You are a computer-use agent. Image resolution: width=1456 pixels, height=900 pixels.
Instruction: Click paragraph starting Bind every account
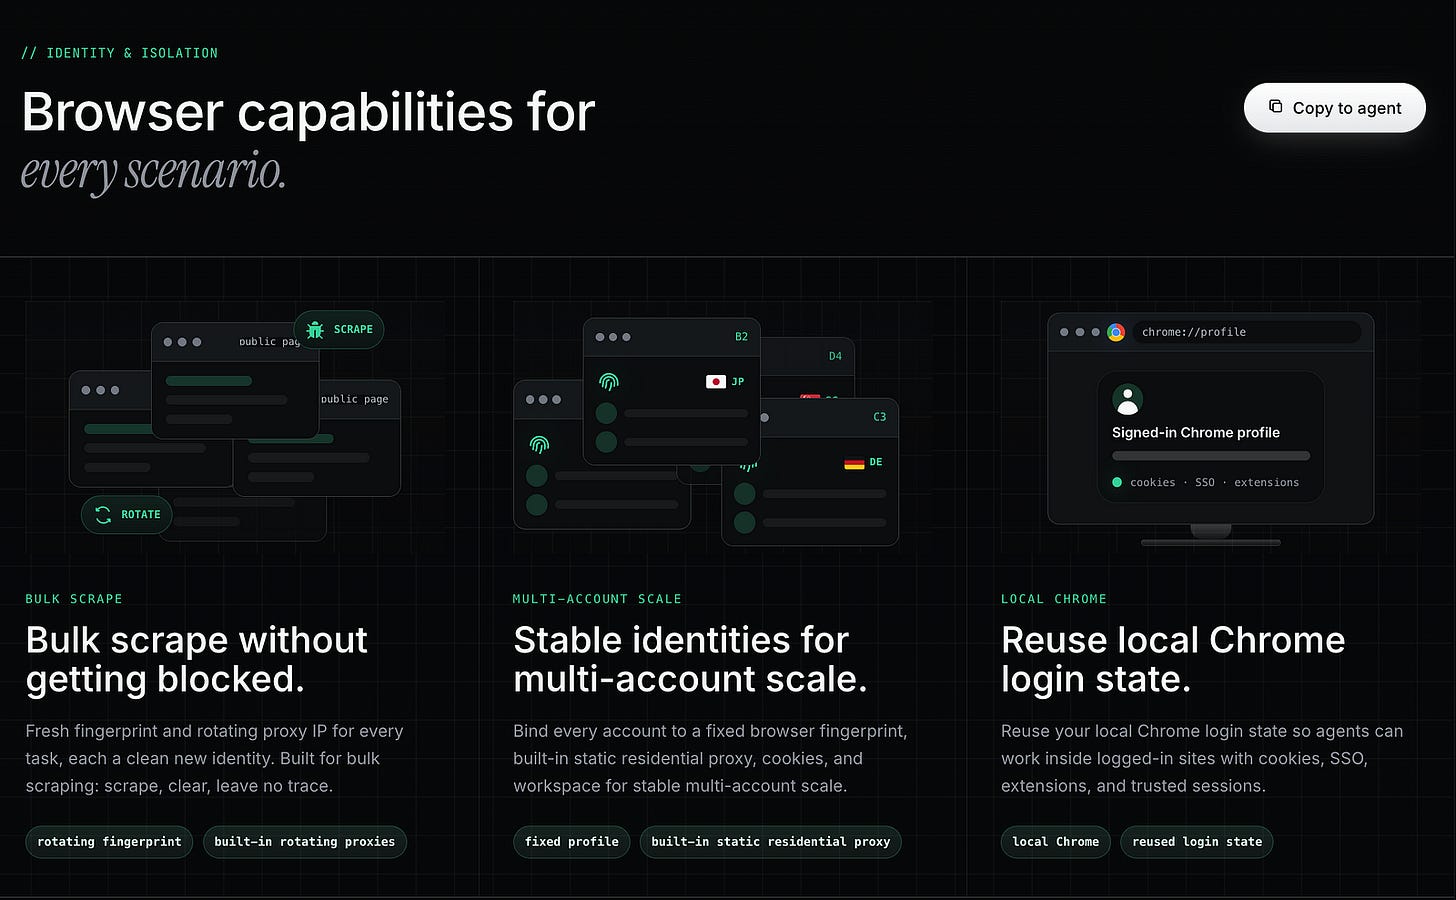pos(710,758)
